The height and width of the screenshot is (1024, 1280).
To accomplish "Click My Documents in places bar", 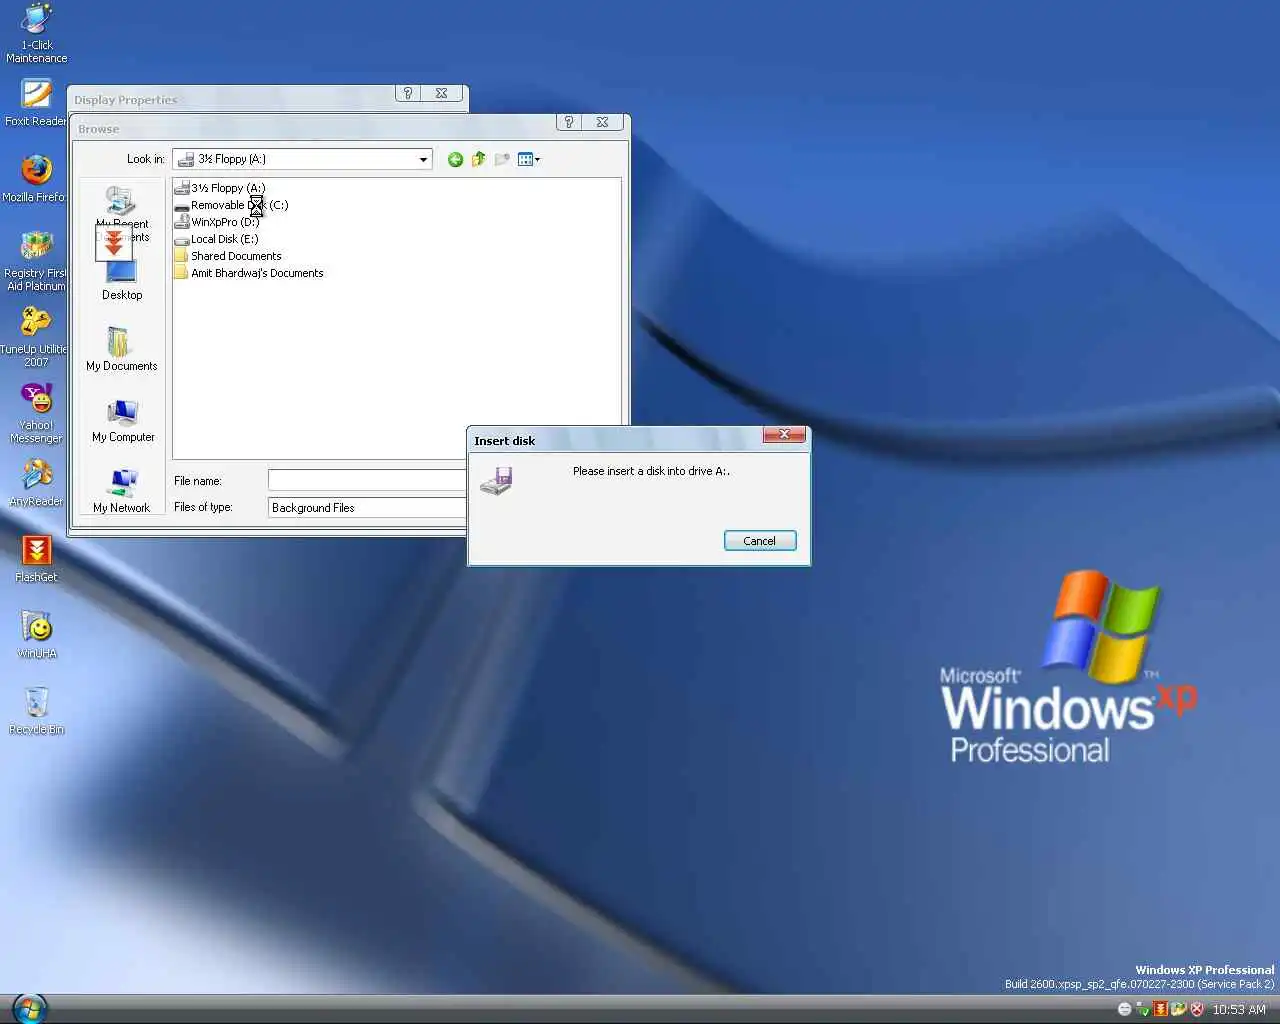I will [x=122, y=350].
